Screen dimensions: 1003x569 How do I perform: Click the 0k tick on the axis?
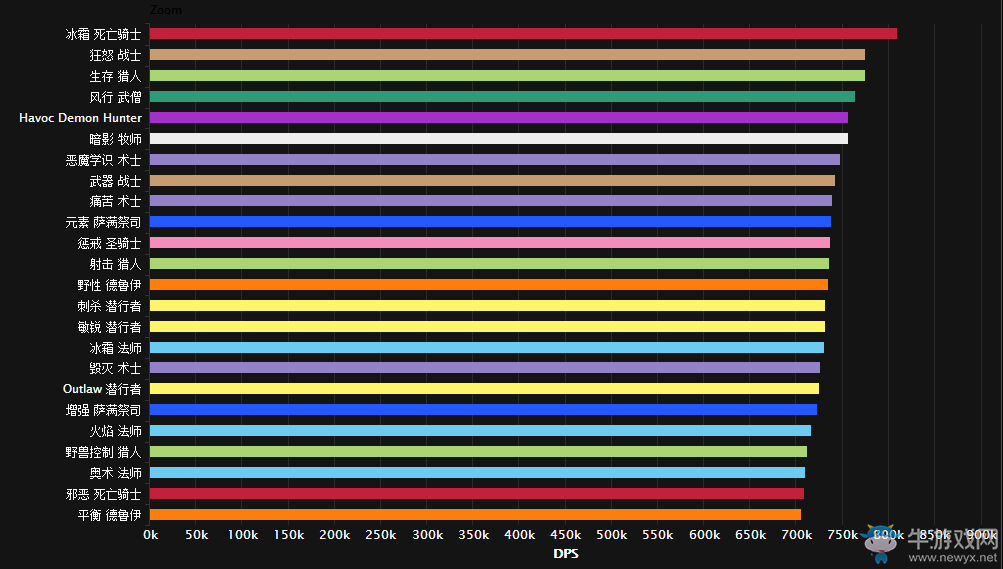[150, 536]
